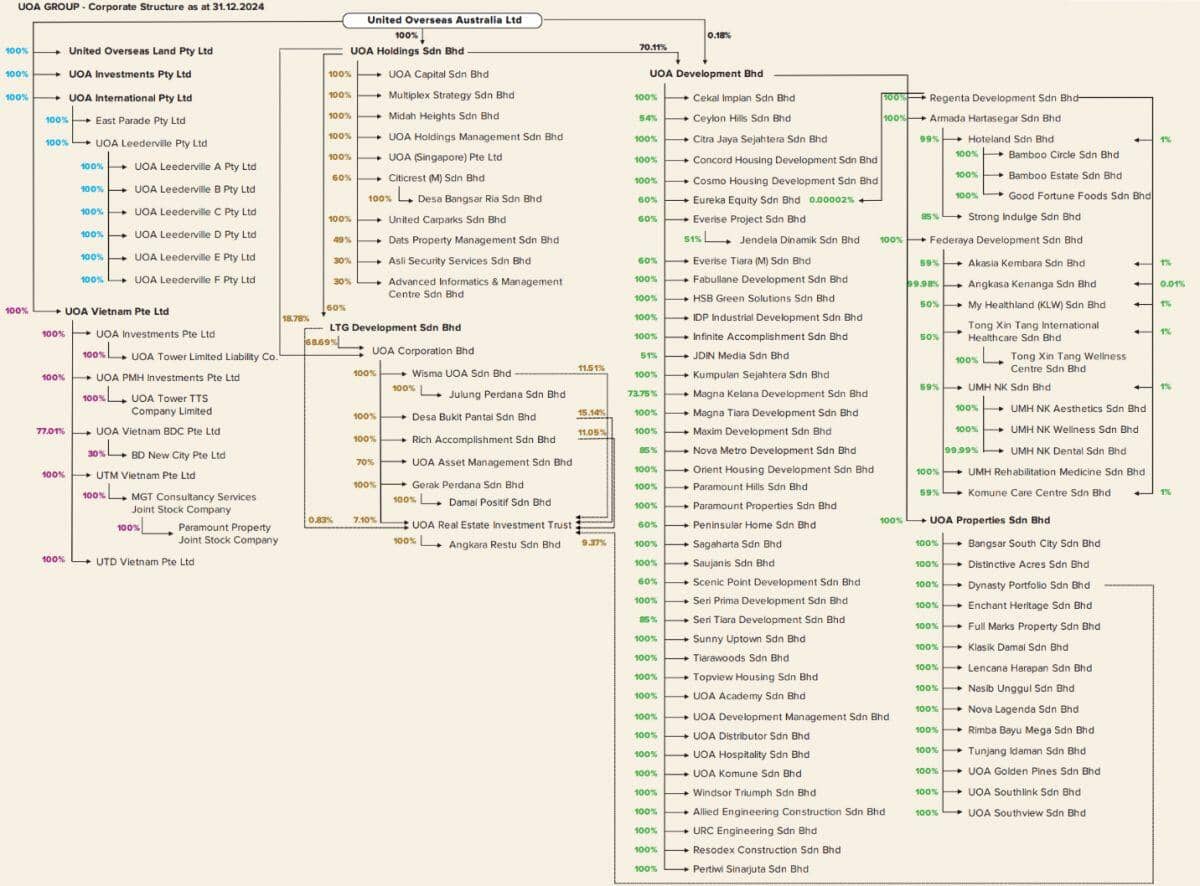The image size is (1200, 886).
Task: Click the United Overseas Australia Ltd box
Action: coord(443,20)
